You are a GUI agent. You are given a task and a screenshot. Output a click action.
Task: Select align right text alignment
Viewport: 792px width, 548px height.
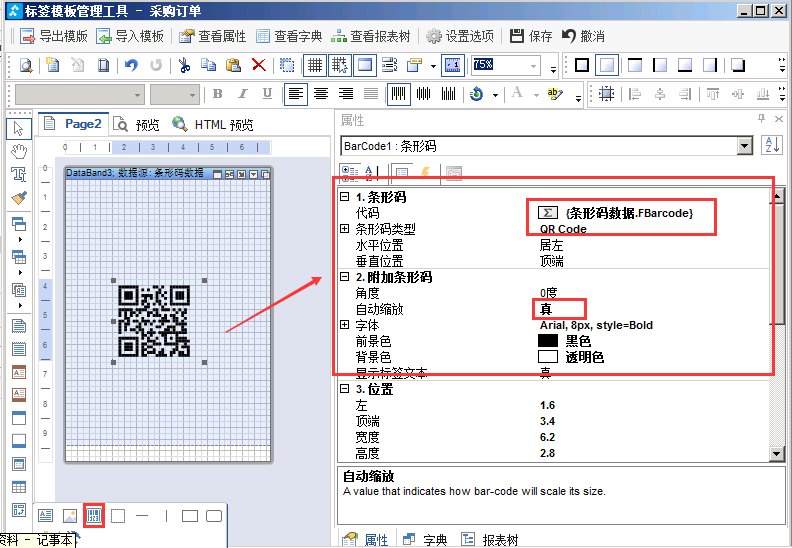[346, 94]
